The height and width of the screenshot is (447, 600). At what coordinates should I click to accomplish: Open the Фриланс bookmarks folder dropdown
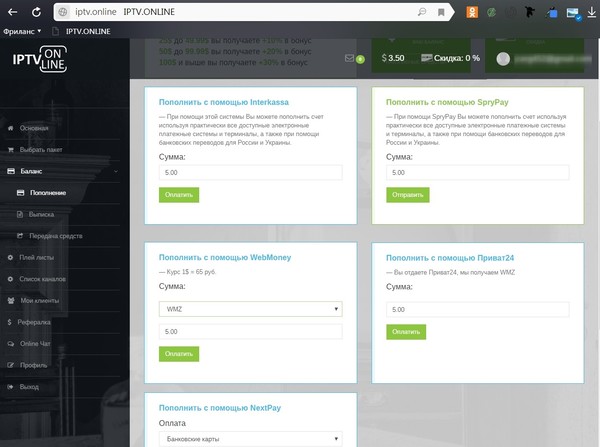pos(22,31)
